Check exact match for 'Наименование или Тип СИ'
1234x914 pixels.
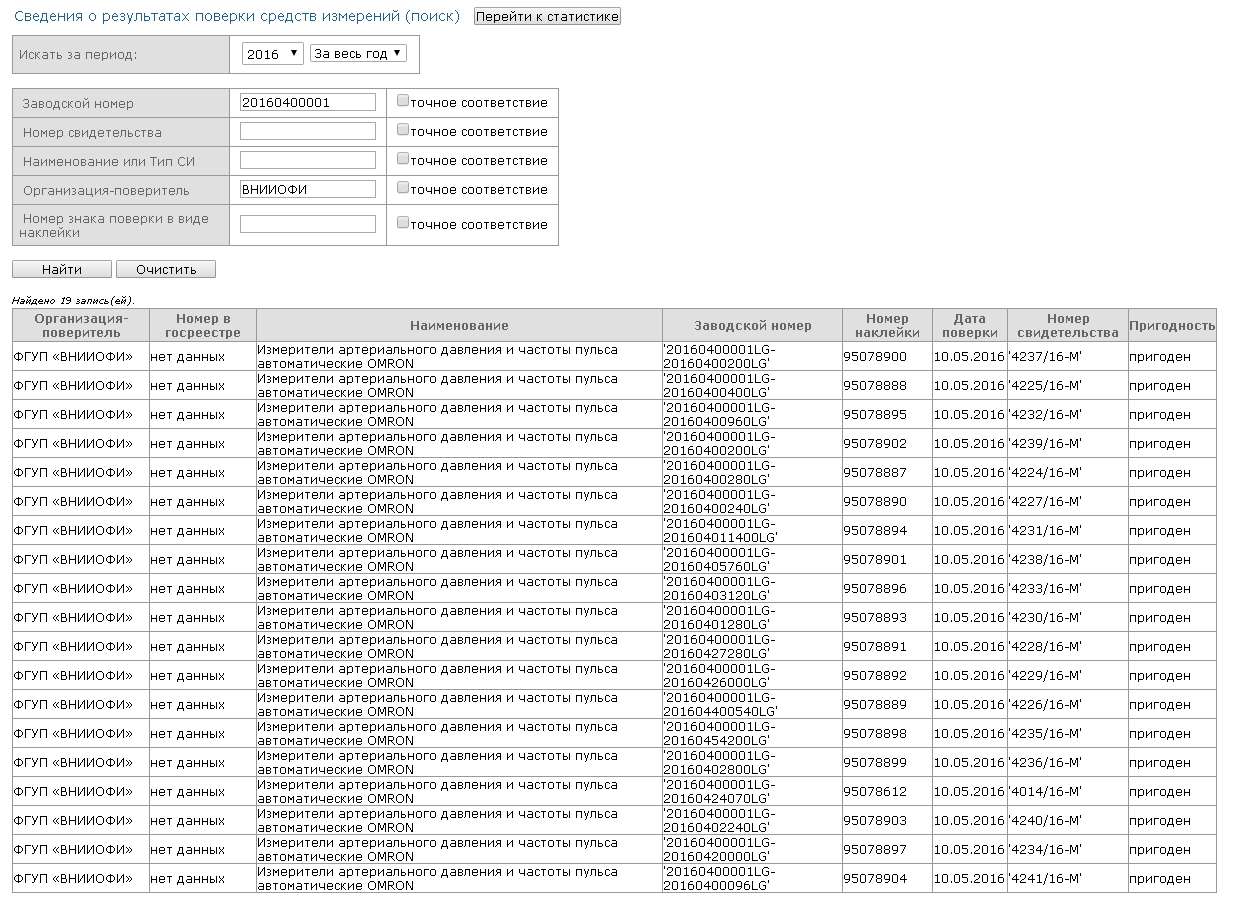(x=403, y=159)
